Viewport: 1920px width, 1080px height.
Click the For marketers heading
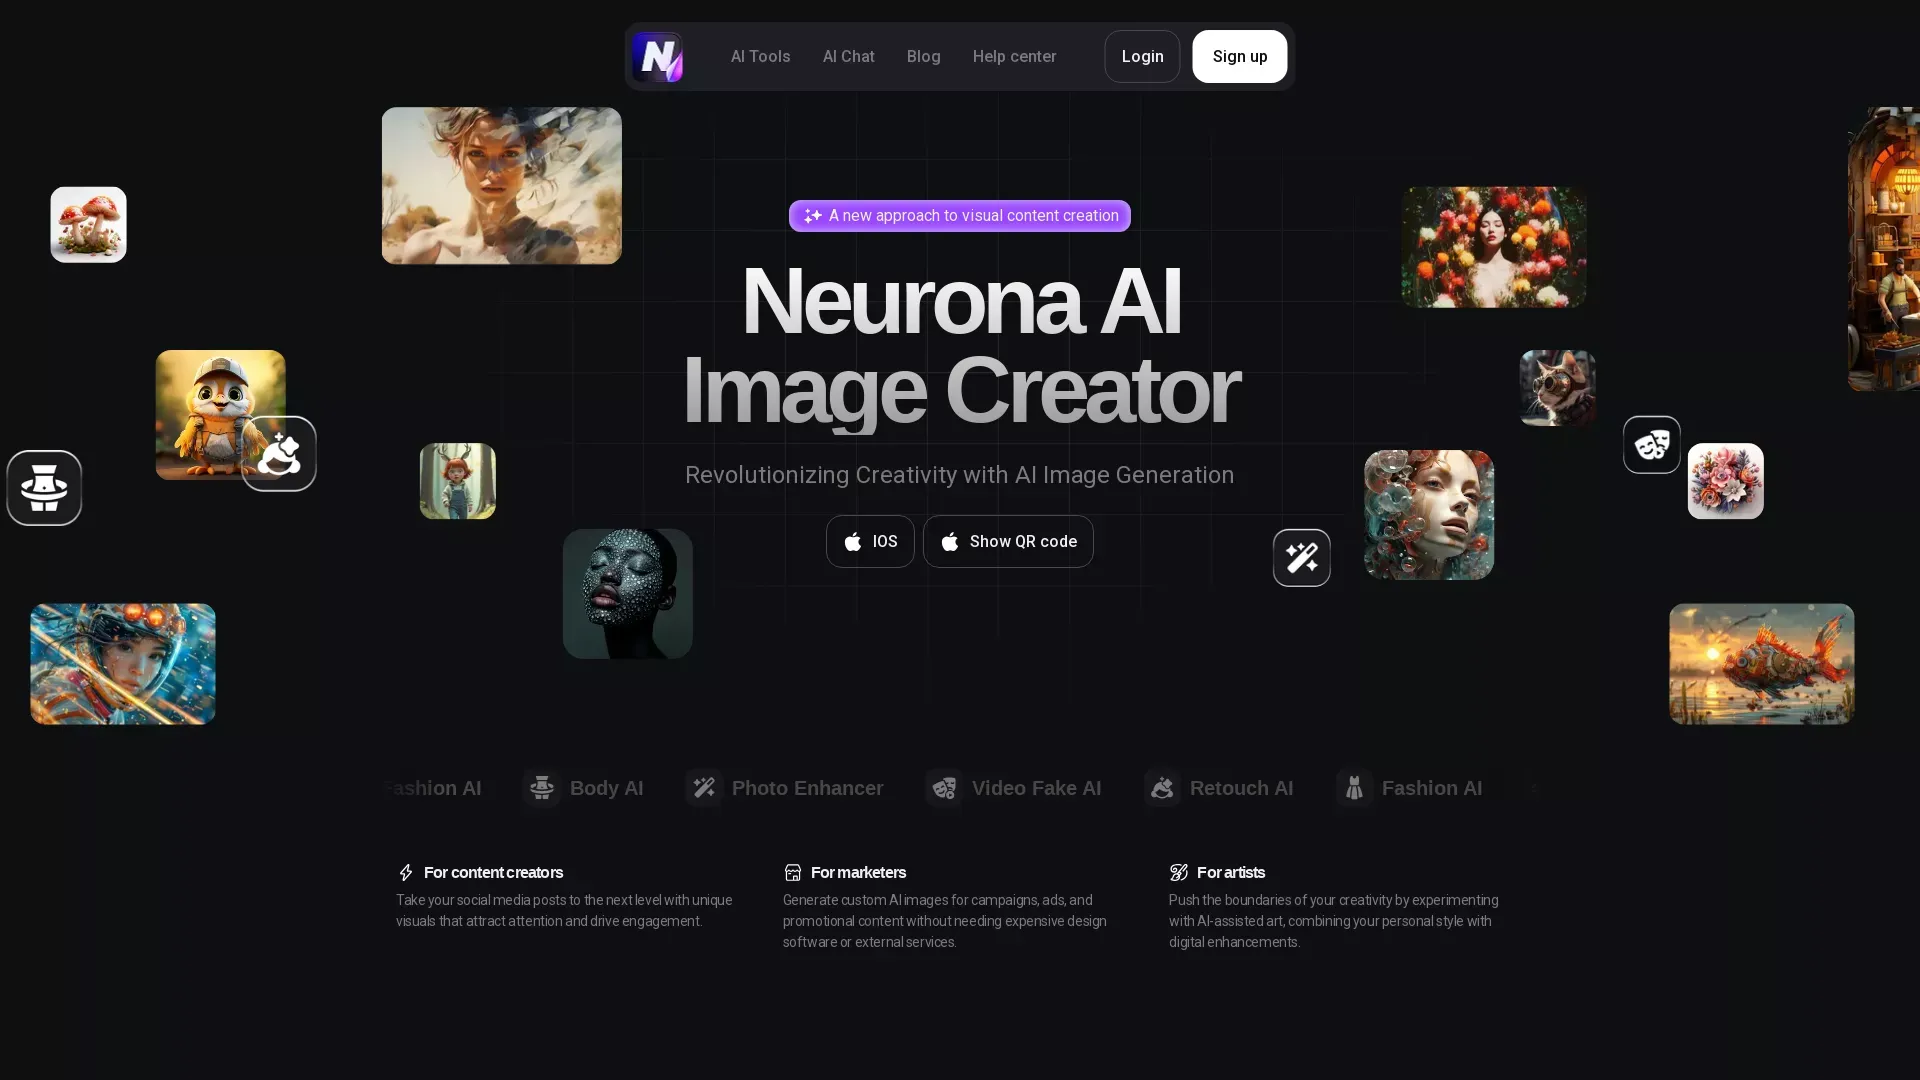click(858, 873)
